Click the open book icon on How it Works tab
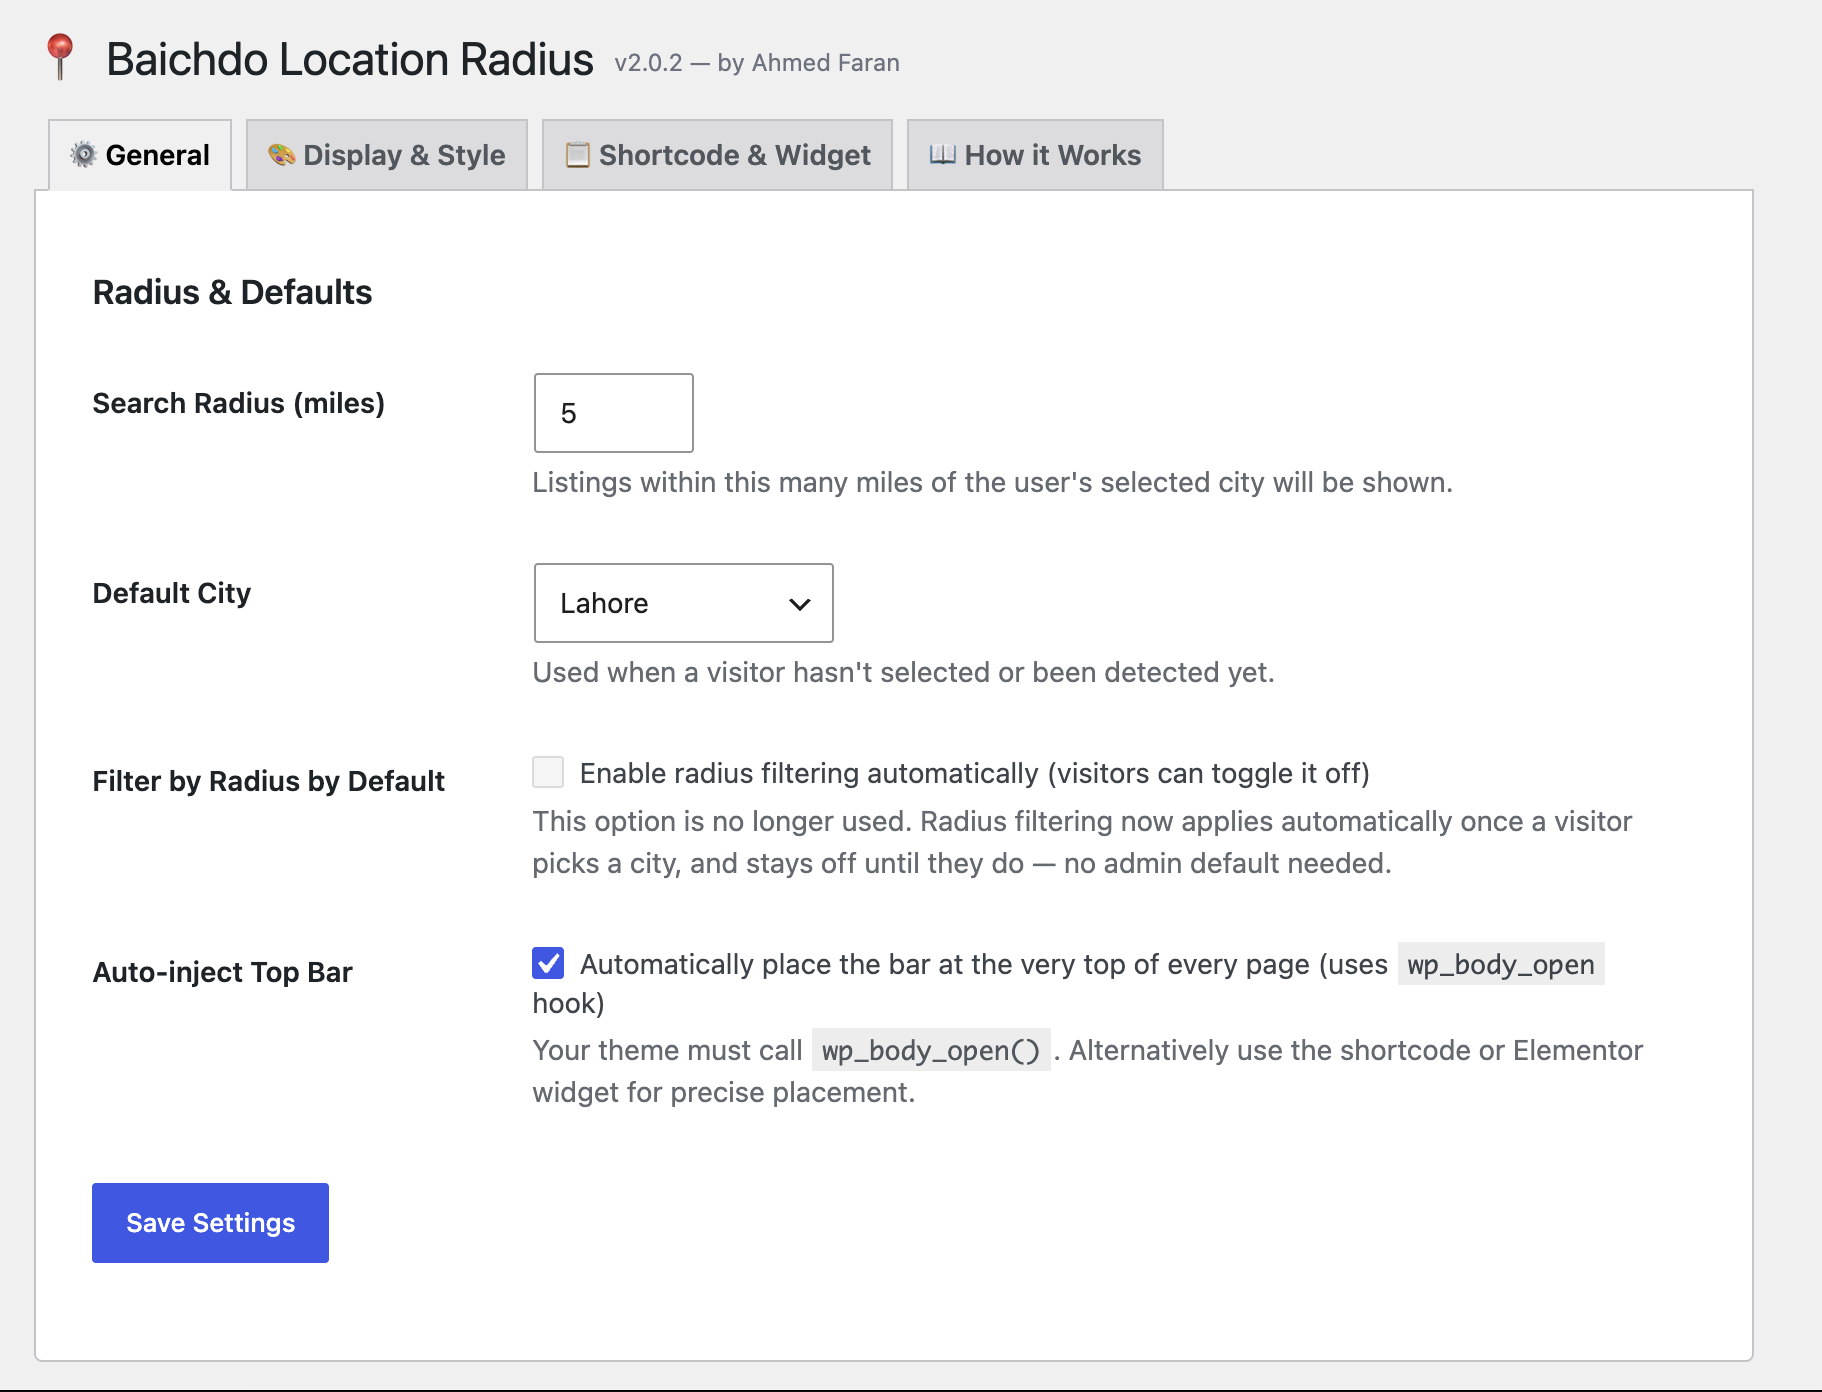 tap(943, 155)
